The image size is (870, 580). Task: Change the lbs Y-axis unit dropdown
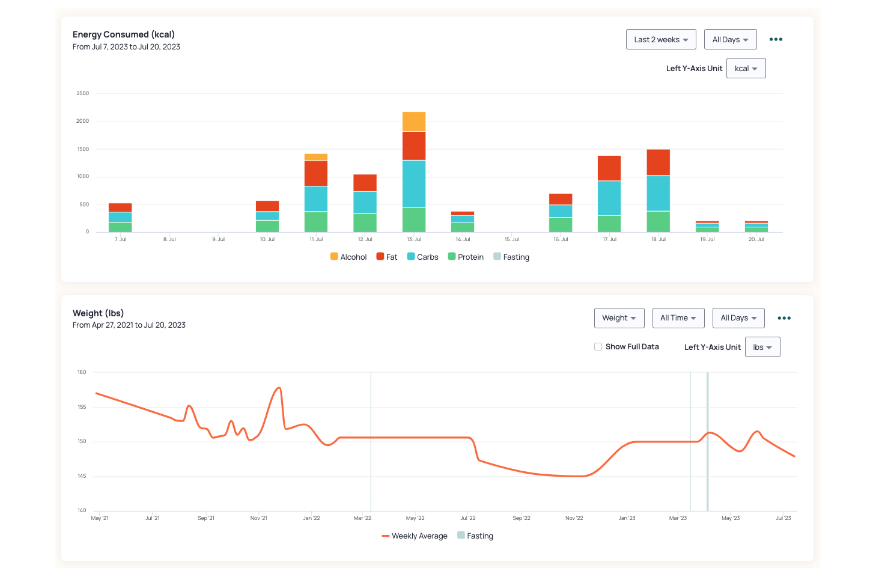coord(762,347)
